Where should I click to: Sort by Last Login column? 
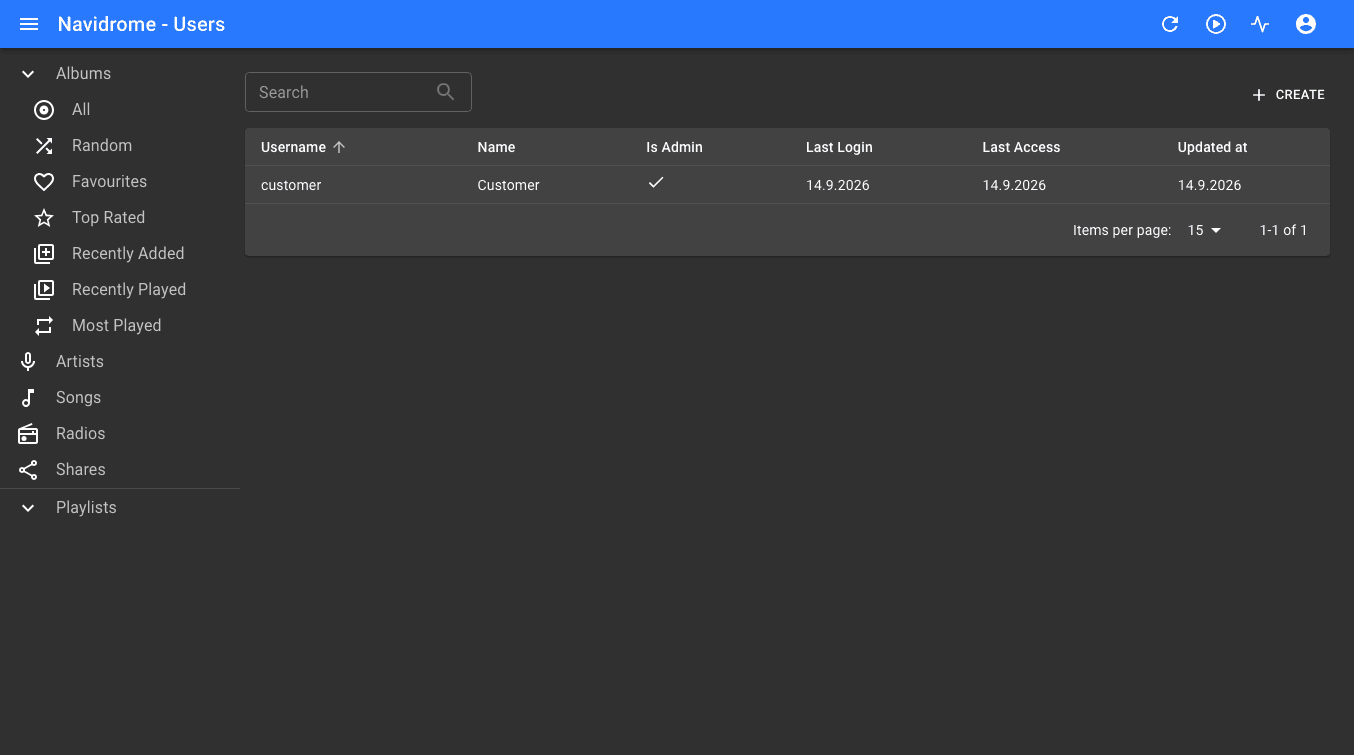coord(839,147)
